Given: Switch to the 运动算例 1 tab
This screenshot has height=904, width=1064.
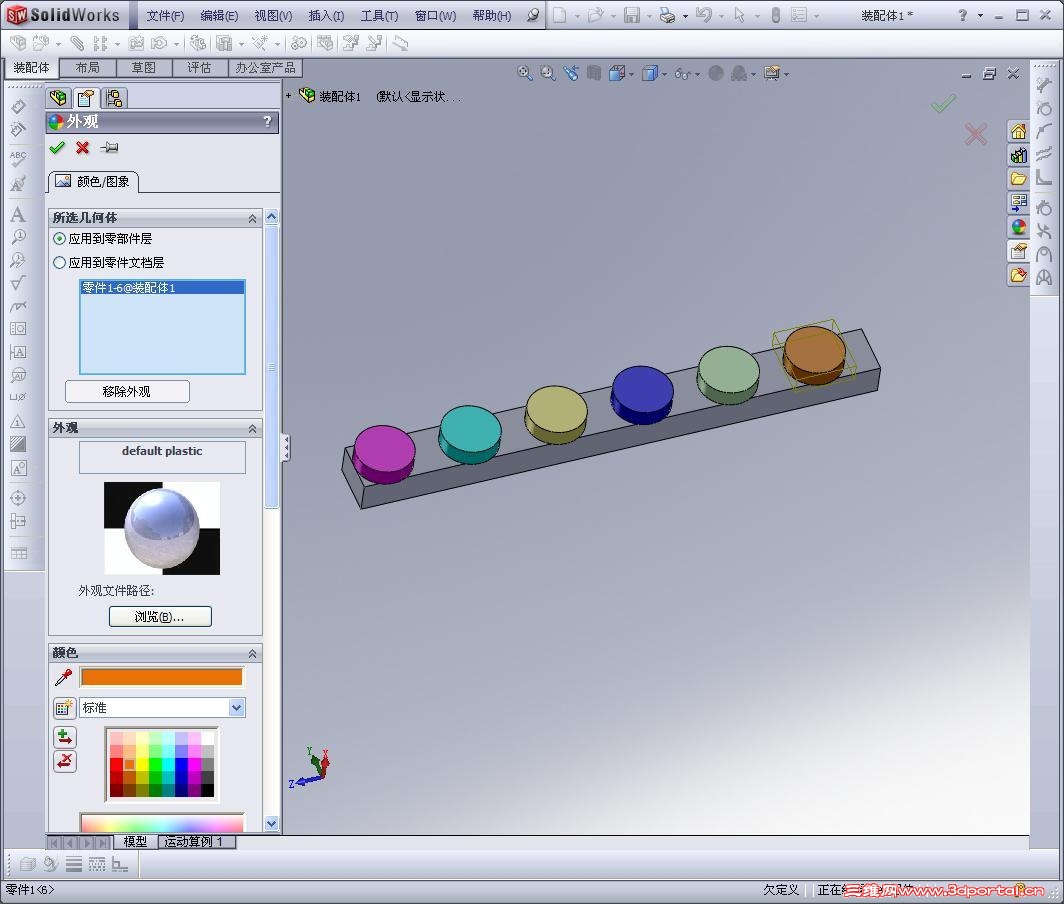Looking at the screenshot, I should pyautogui.click(x=196, y=842).
